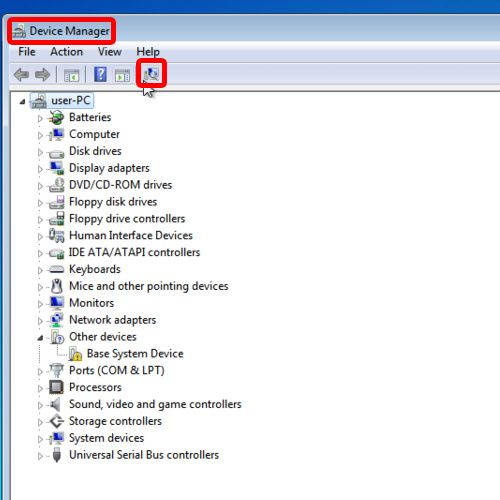The height and width of the screenshot is (500, 500).
Task: Click the Show/Hide action pane icon
Action: [122, 75]
